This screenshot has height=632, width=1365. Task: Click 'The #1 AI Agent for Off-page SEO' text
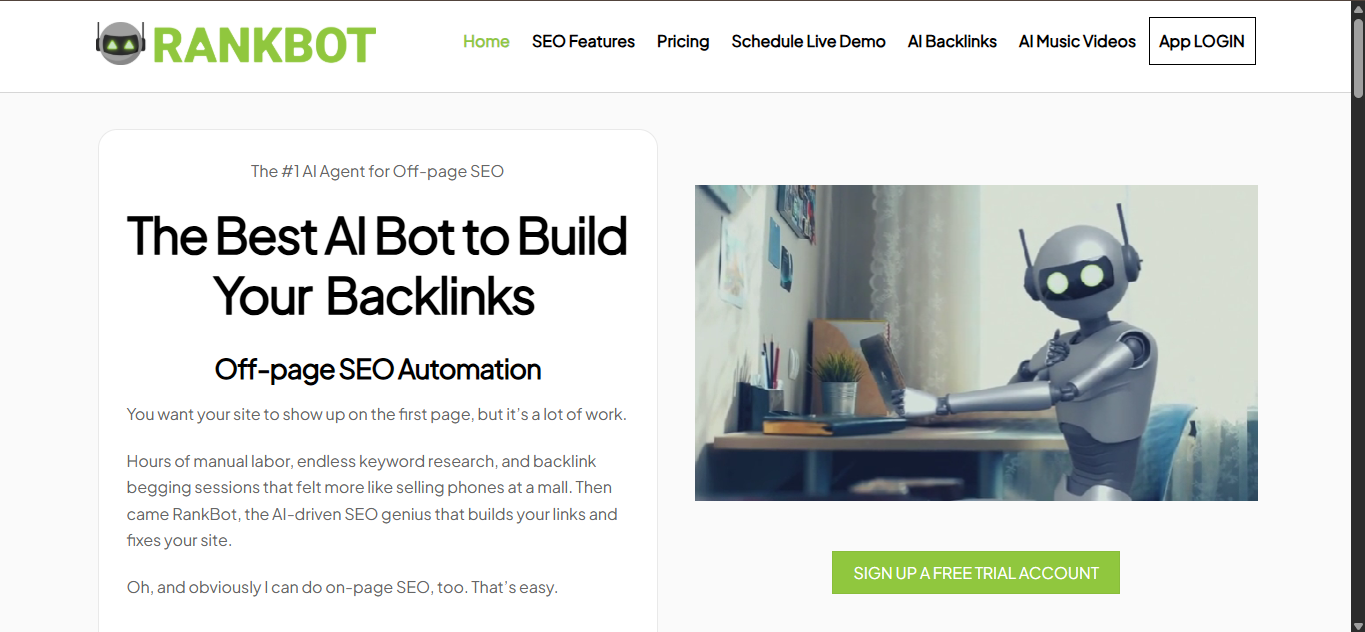pos(377,171)
